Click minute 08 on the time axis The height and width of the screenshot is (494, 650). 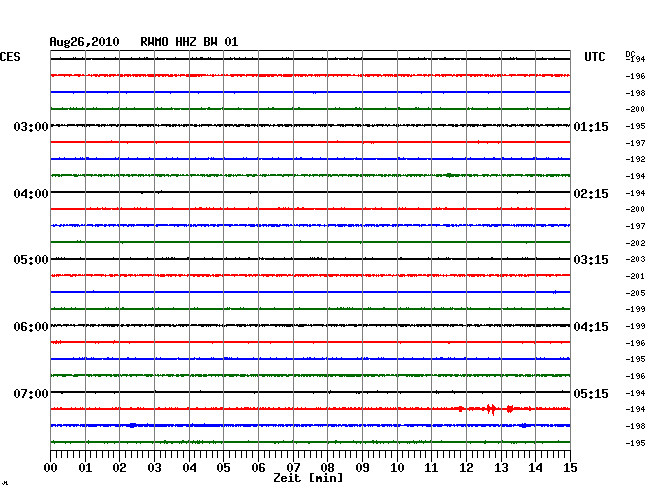click(x=327, y=468)
